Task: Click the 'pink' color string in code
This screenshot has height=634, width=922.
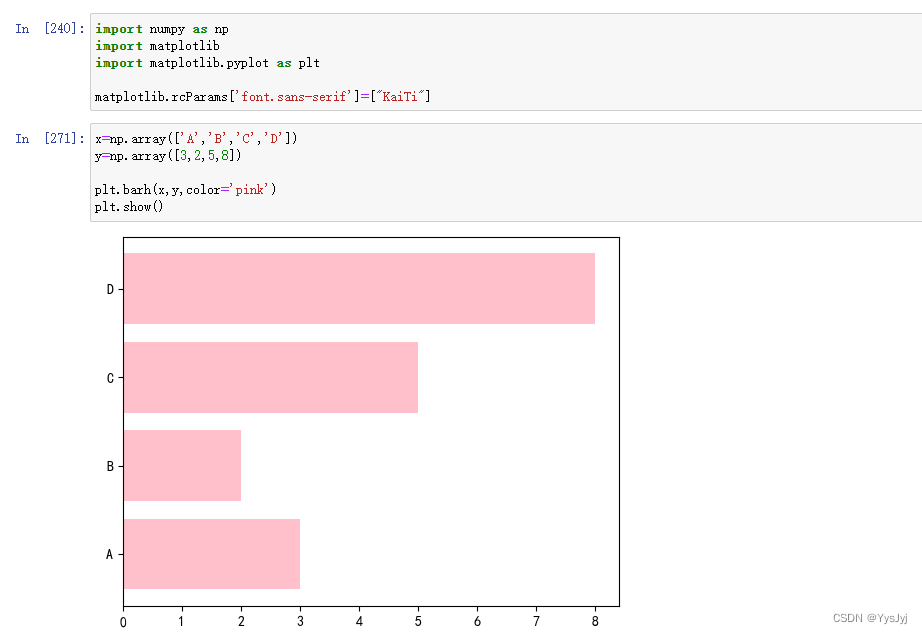Action: click(x=252, y=189)
